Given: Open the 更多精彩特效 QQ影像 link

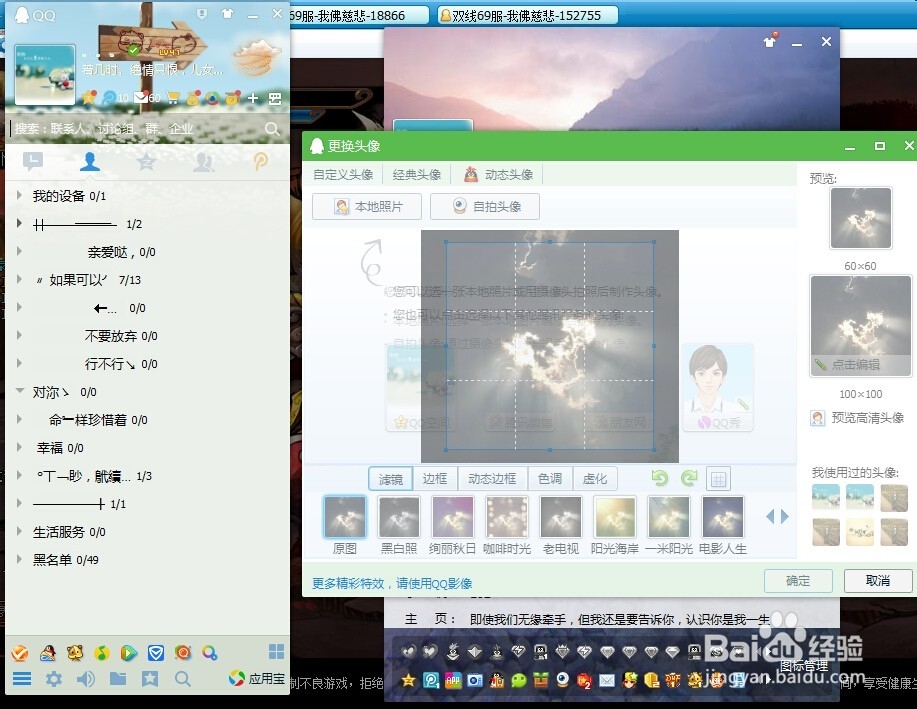Looking at the screenshot, I should [x=392, y=583].
